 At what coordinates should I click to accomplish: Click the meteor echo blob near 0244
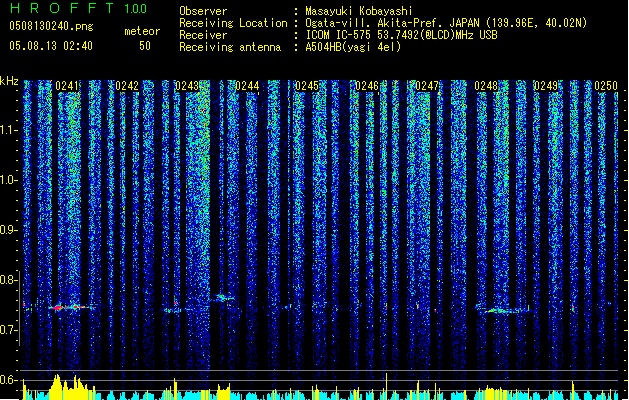(222, 298)
